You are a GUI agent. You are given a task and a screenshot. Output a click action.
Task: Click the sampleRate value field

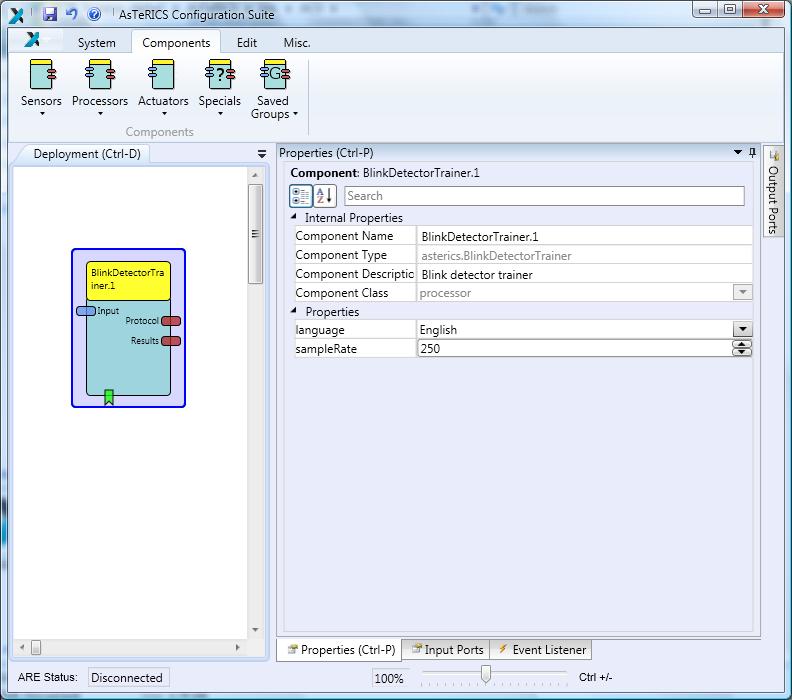[x=574, y=348]
